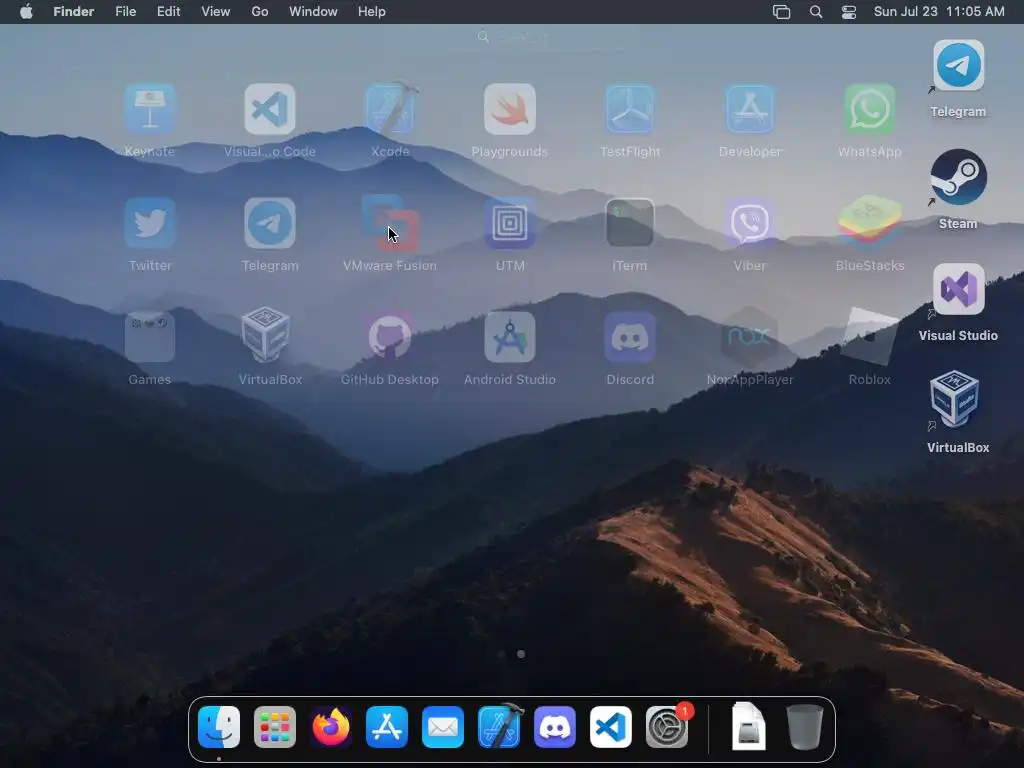Open Mail from the Dock
Viewport: 1024px width, 768px height.
(x=443, y=727)
